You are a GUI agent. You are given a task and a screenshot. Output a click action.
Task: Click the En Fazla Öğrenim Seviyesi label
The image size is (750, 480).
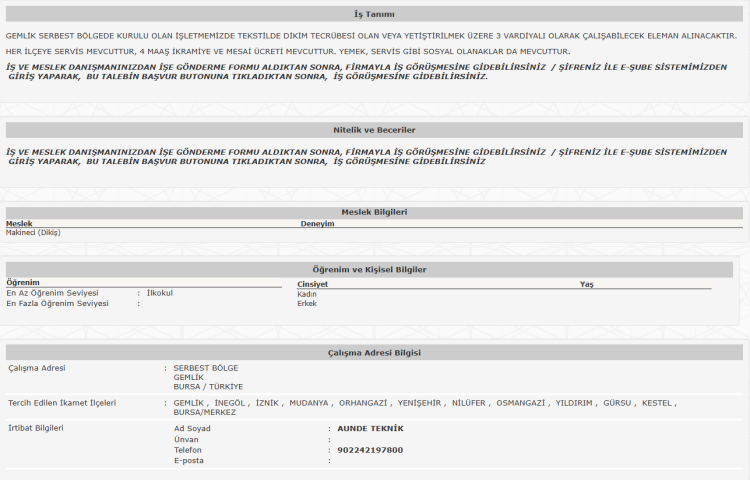[57, 303]
